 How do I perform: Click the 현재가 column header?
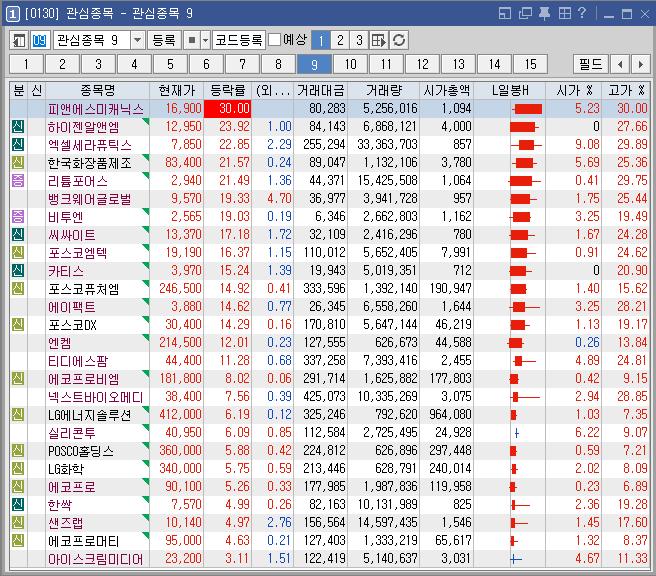177,90
